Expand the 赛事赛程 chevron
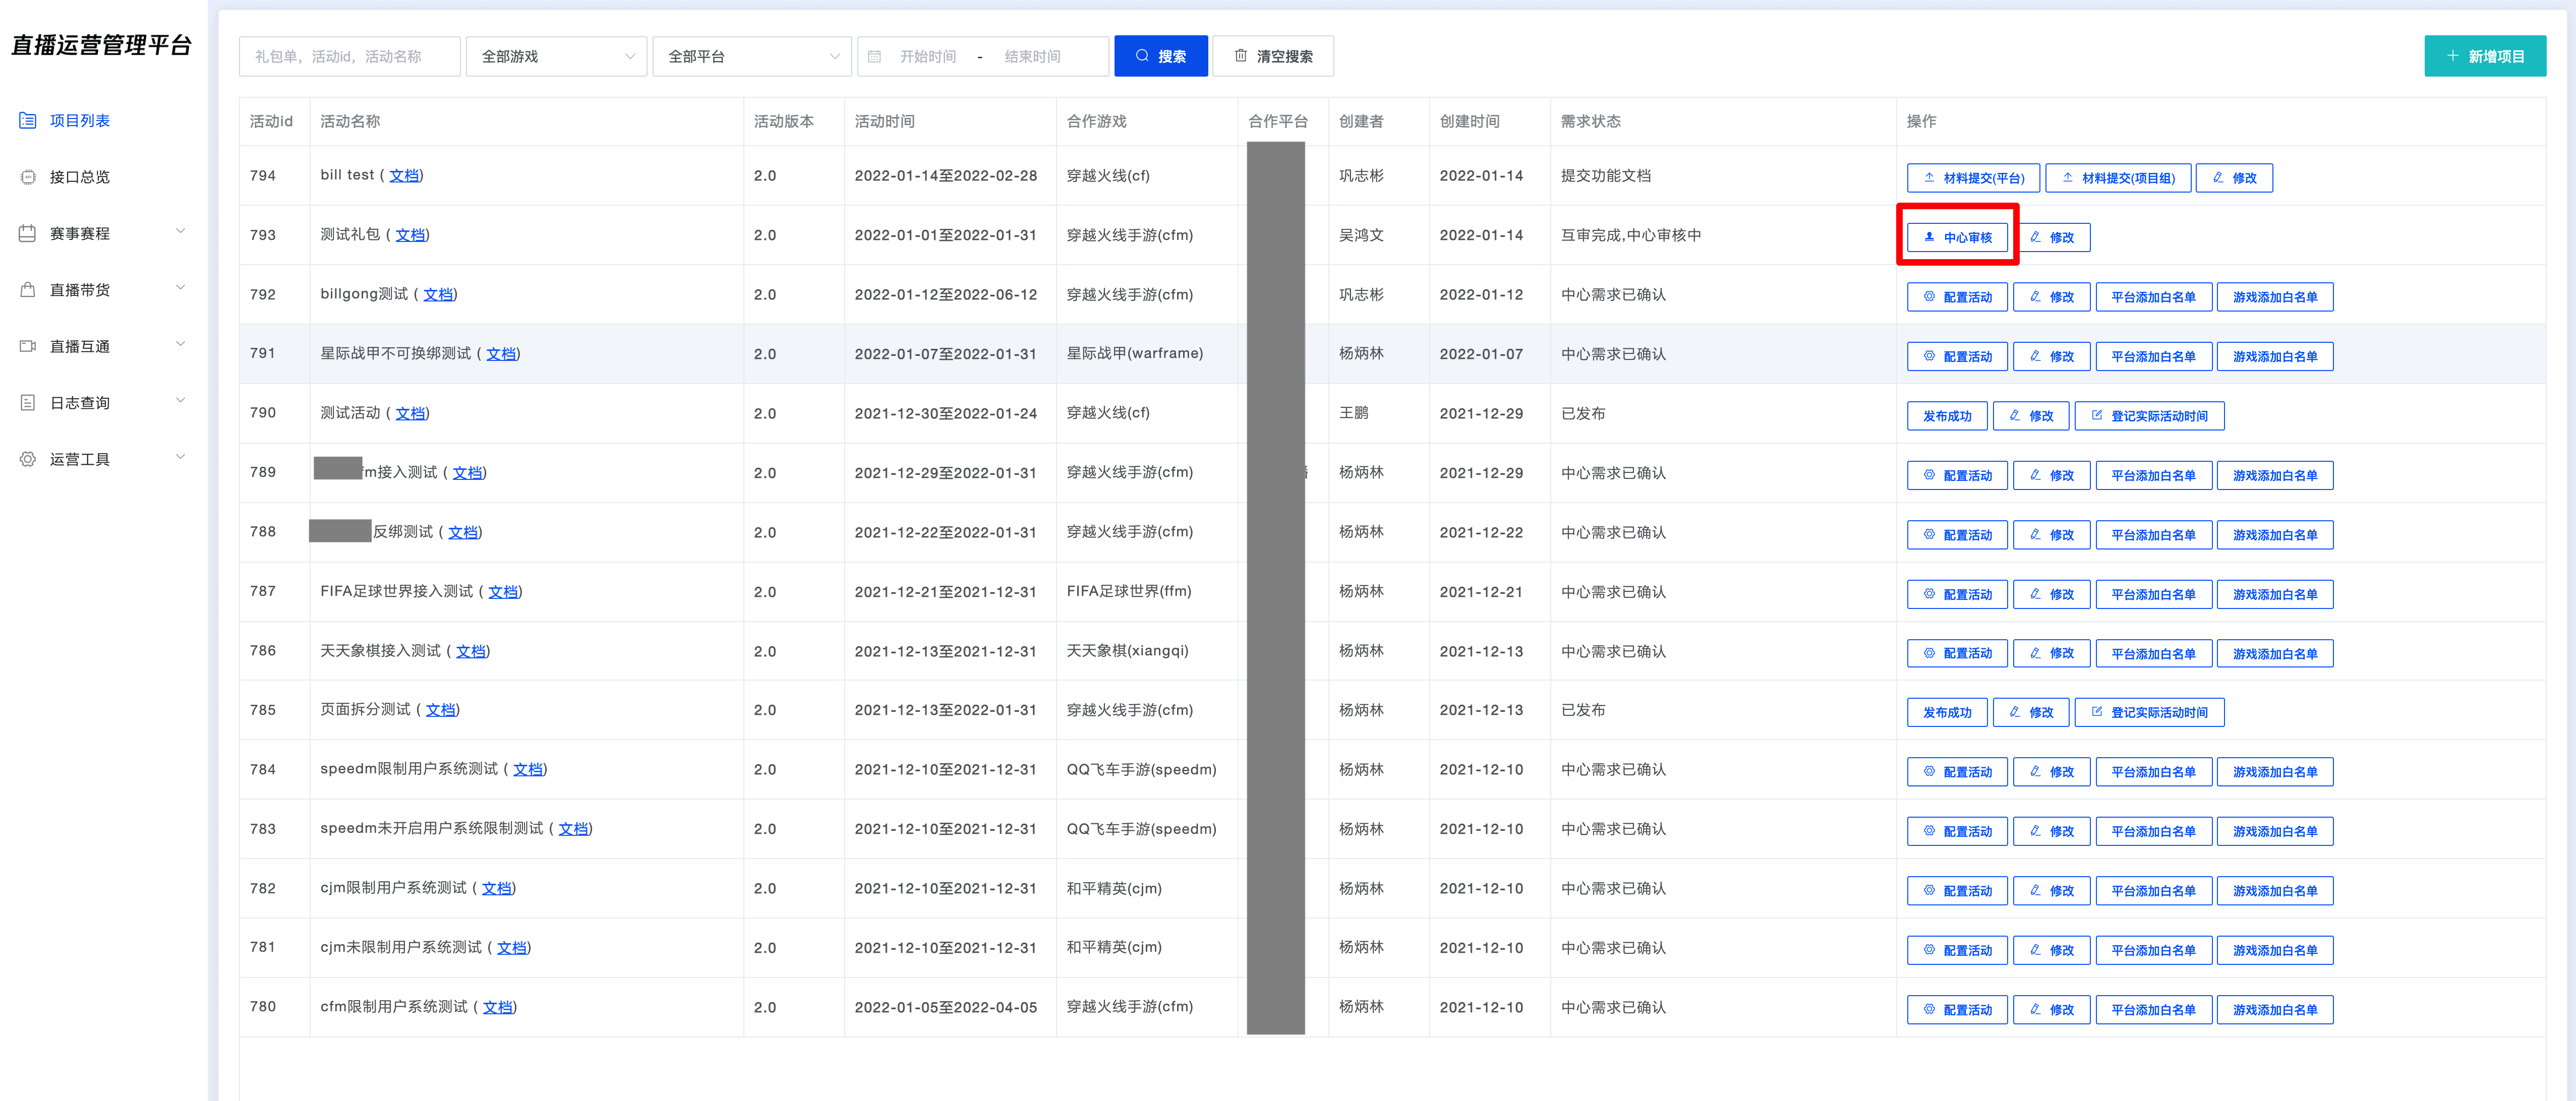This screenshot has width=2576, height=1101. (x=181, y=231)
